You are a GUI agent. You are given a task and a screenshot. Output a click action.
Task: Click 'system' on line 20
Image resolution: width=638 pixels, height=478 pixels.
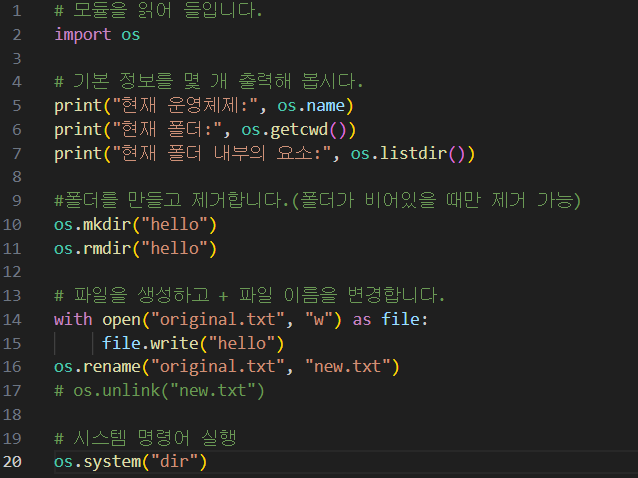tap(112, 463)
